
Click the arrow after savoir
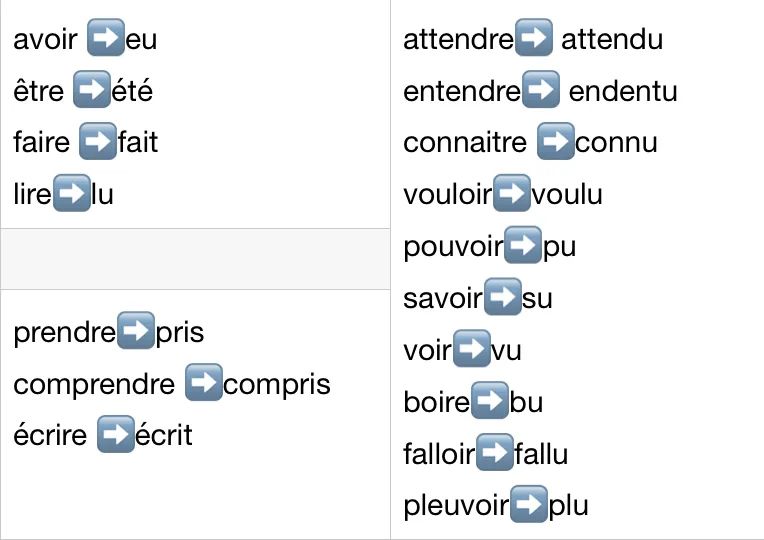(x=503, y=297)
